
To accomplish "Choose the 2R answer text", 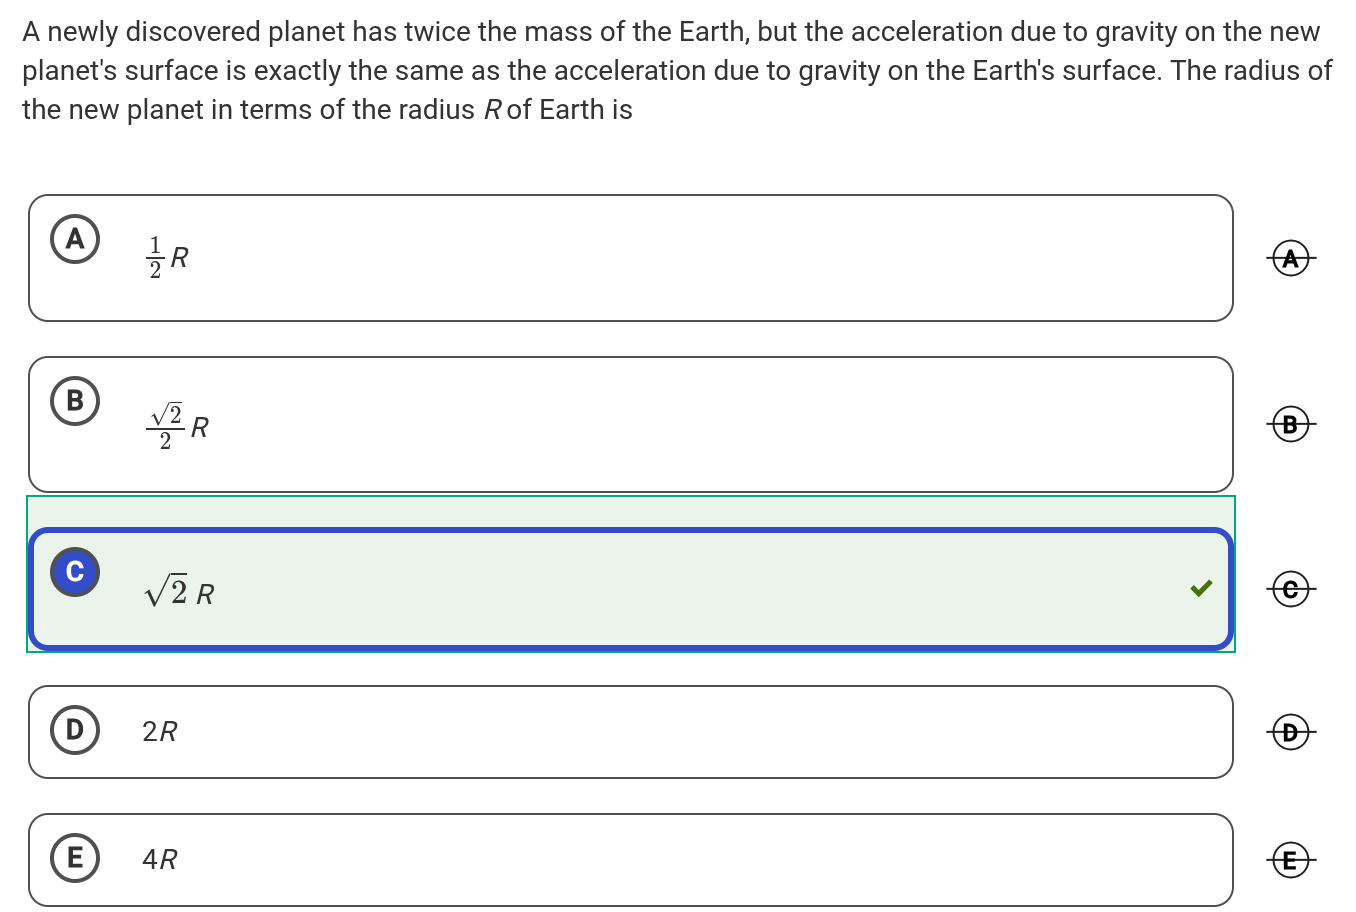I will point(160,732).
